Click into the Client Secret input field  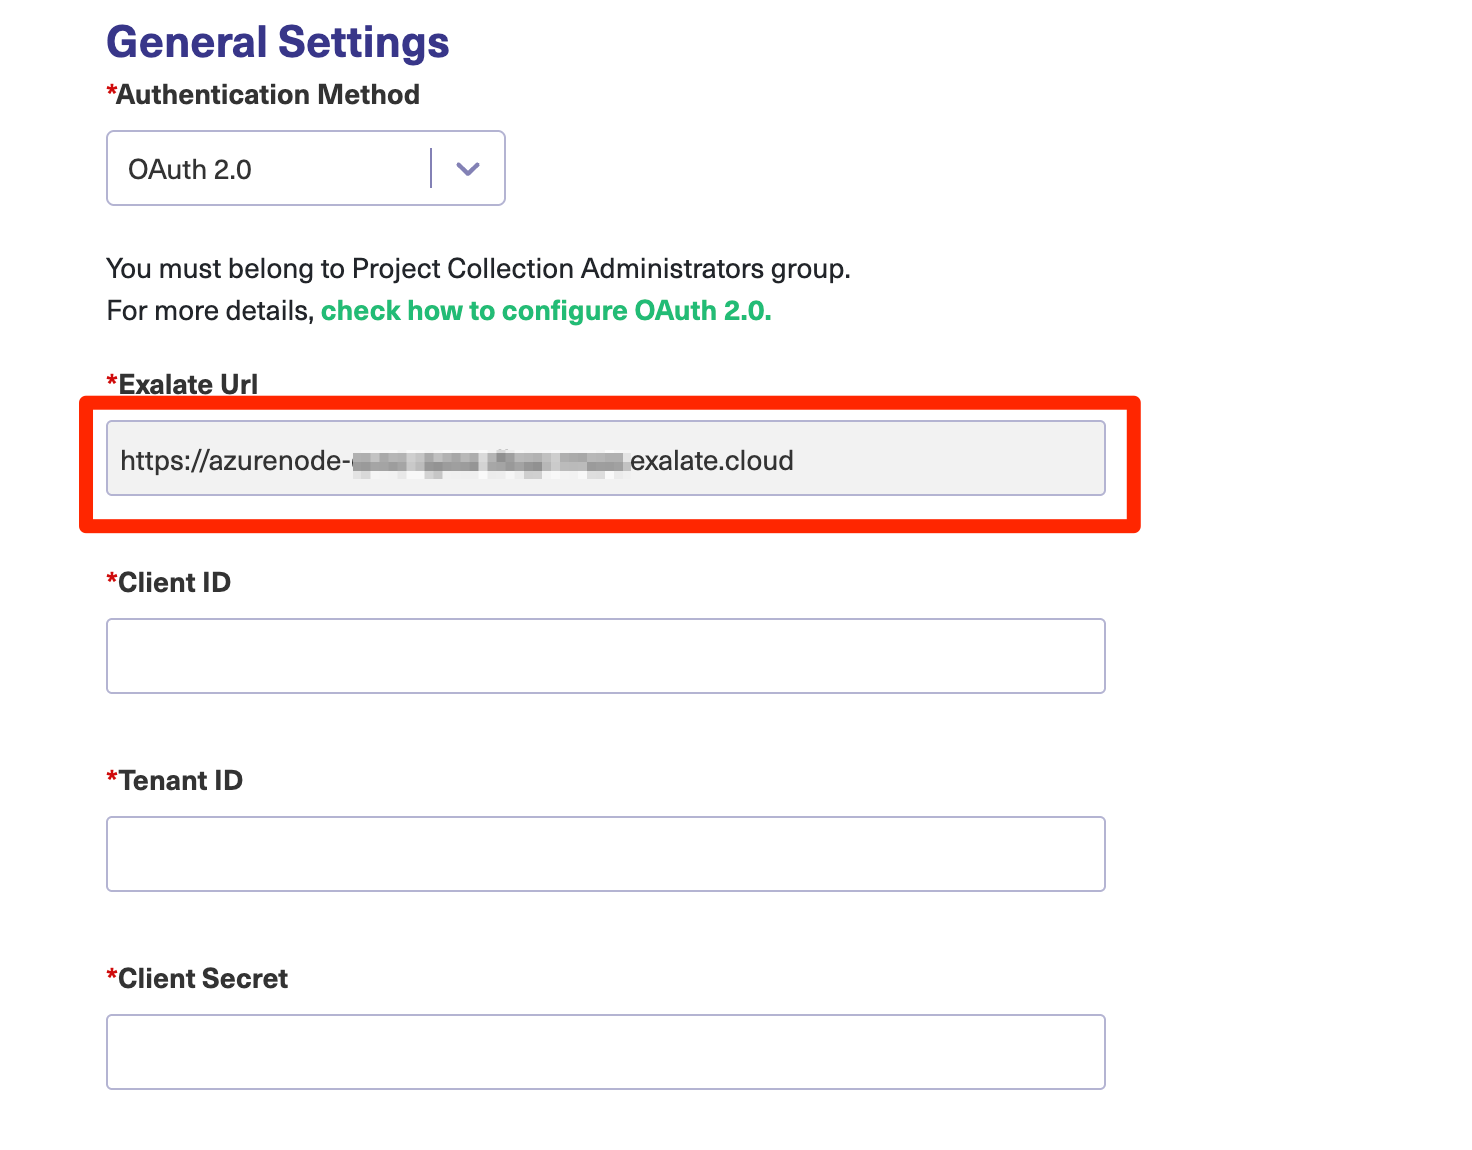[605, 1052]
